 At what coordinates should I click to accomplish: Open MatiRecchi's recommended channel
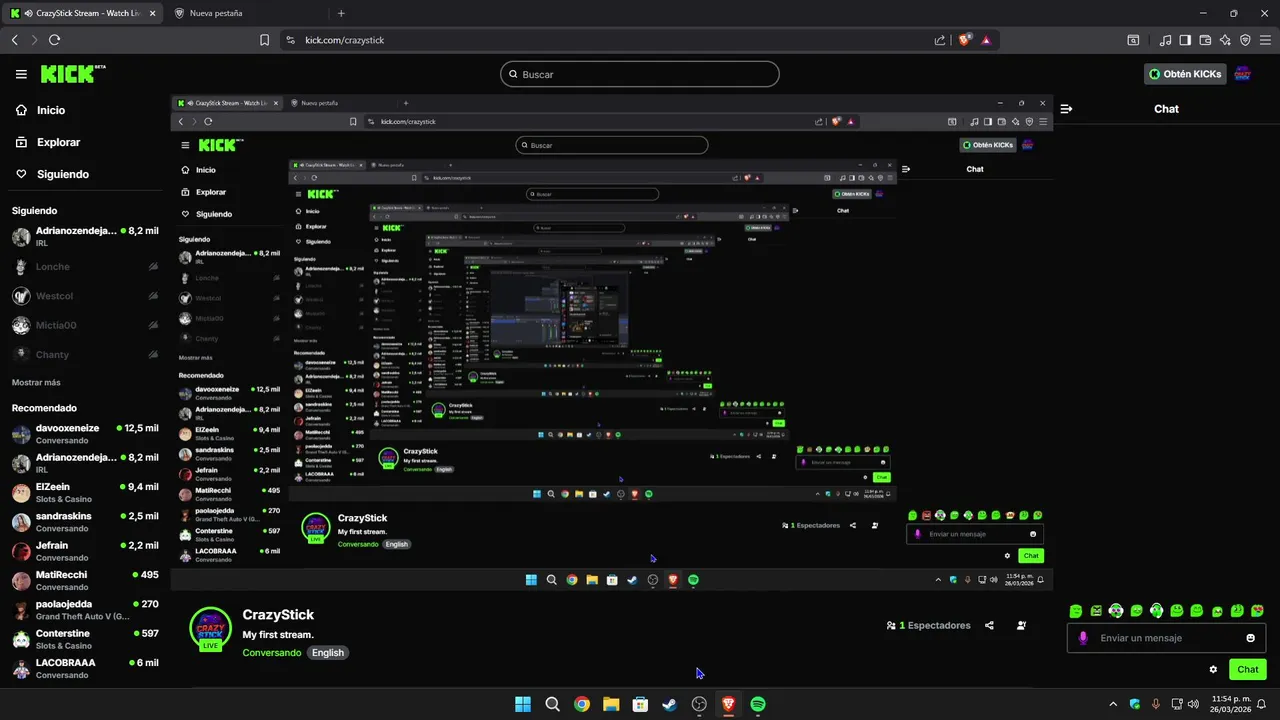tap(85, 581)
